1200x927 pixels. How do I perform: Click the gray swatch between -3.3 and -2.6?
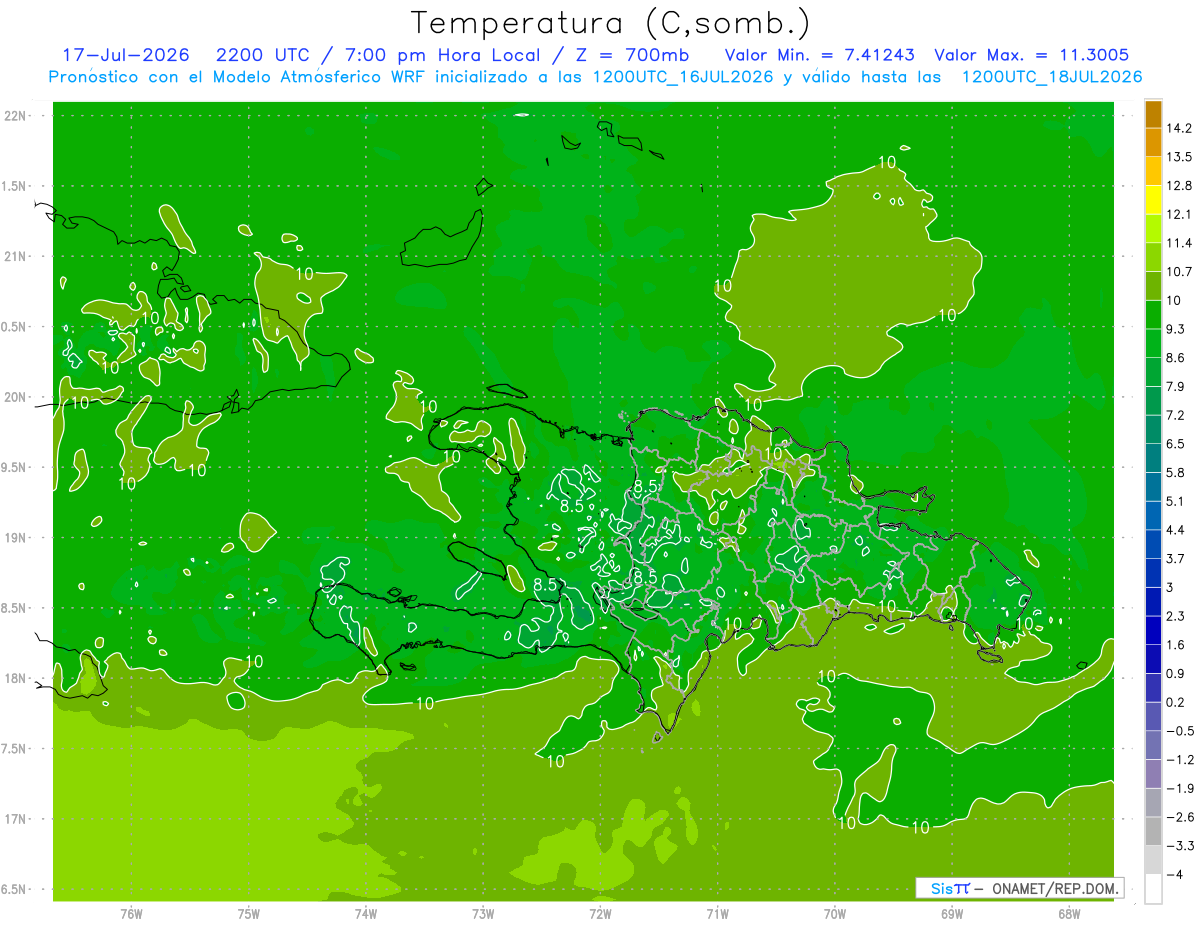click(x=1153, y=831)
